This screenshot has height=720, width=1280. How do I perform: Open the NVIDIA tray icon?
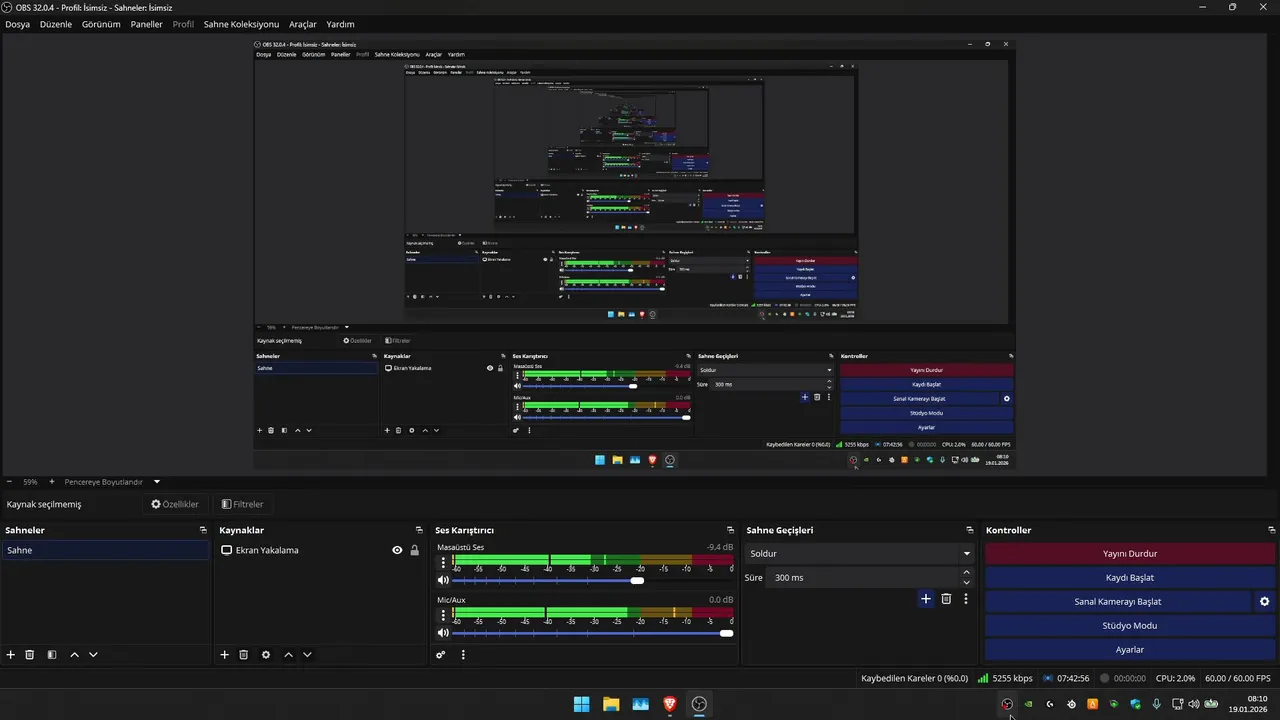click(x=1028, y=704)
